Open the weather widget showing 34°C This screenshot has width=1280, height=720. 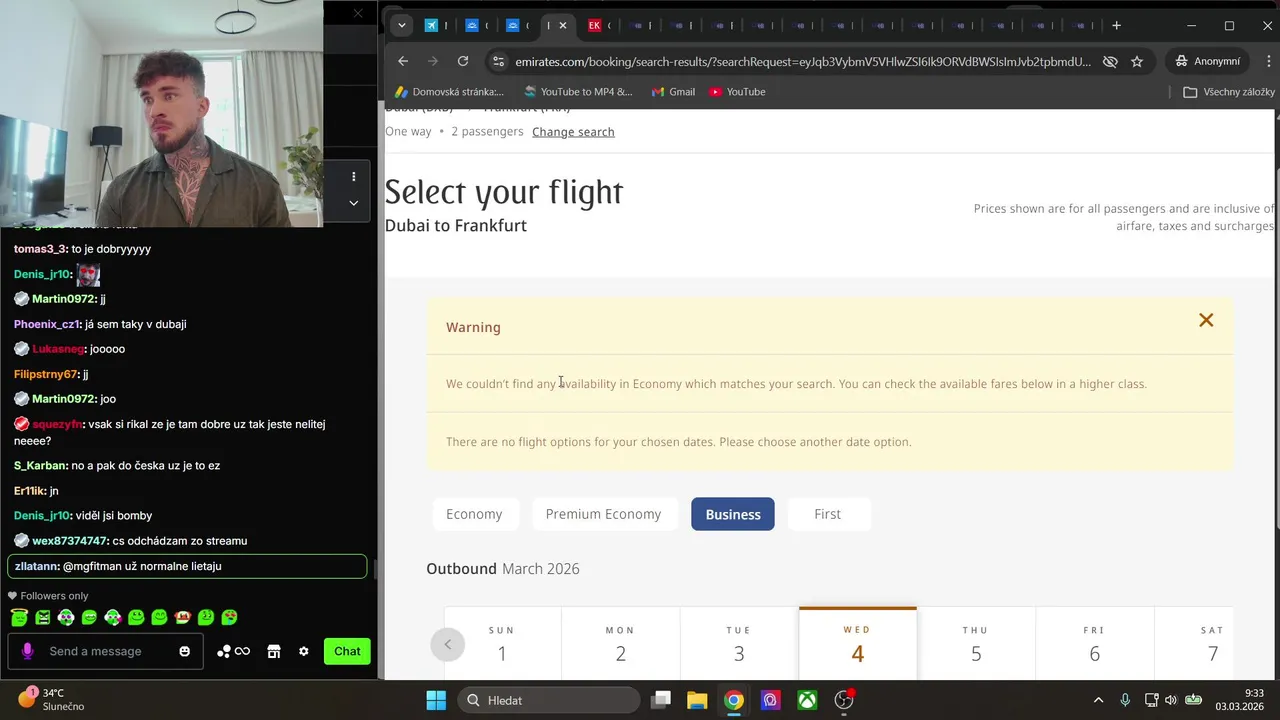click(x=50, y=699)
